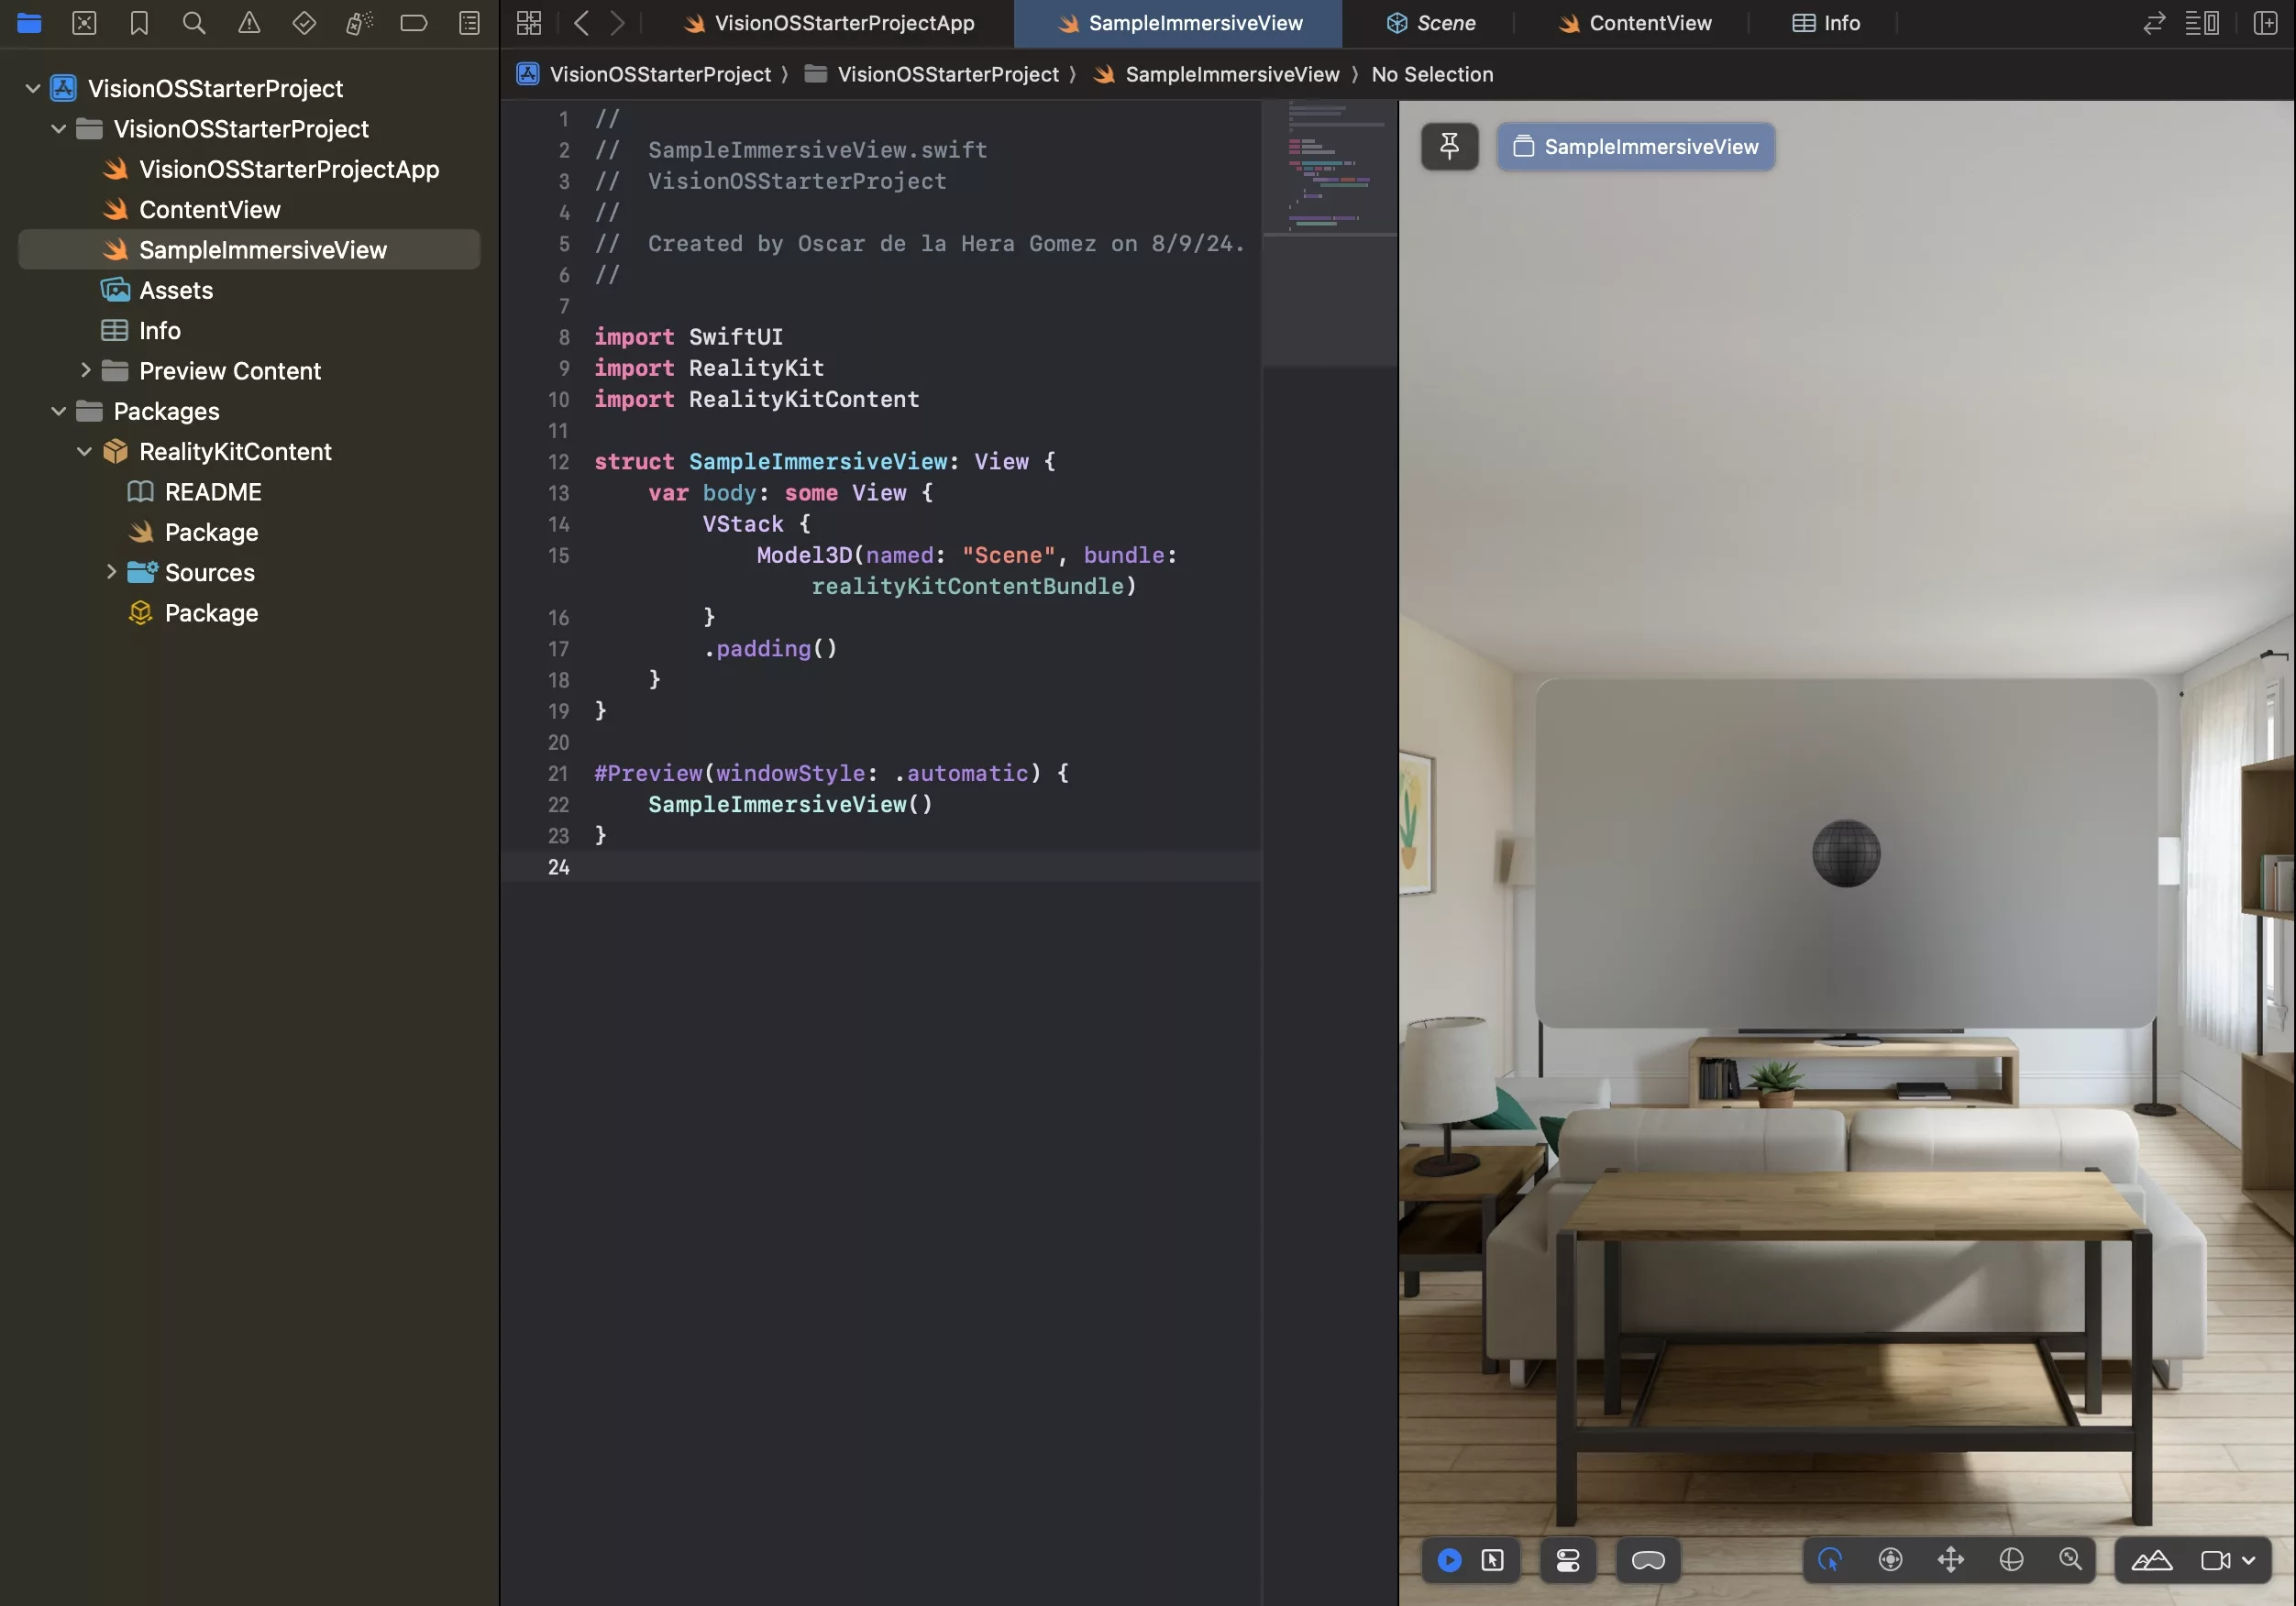2296x1606 pixels.
Task: Switch to the Info tab
Action: [x=1825, y=23]
